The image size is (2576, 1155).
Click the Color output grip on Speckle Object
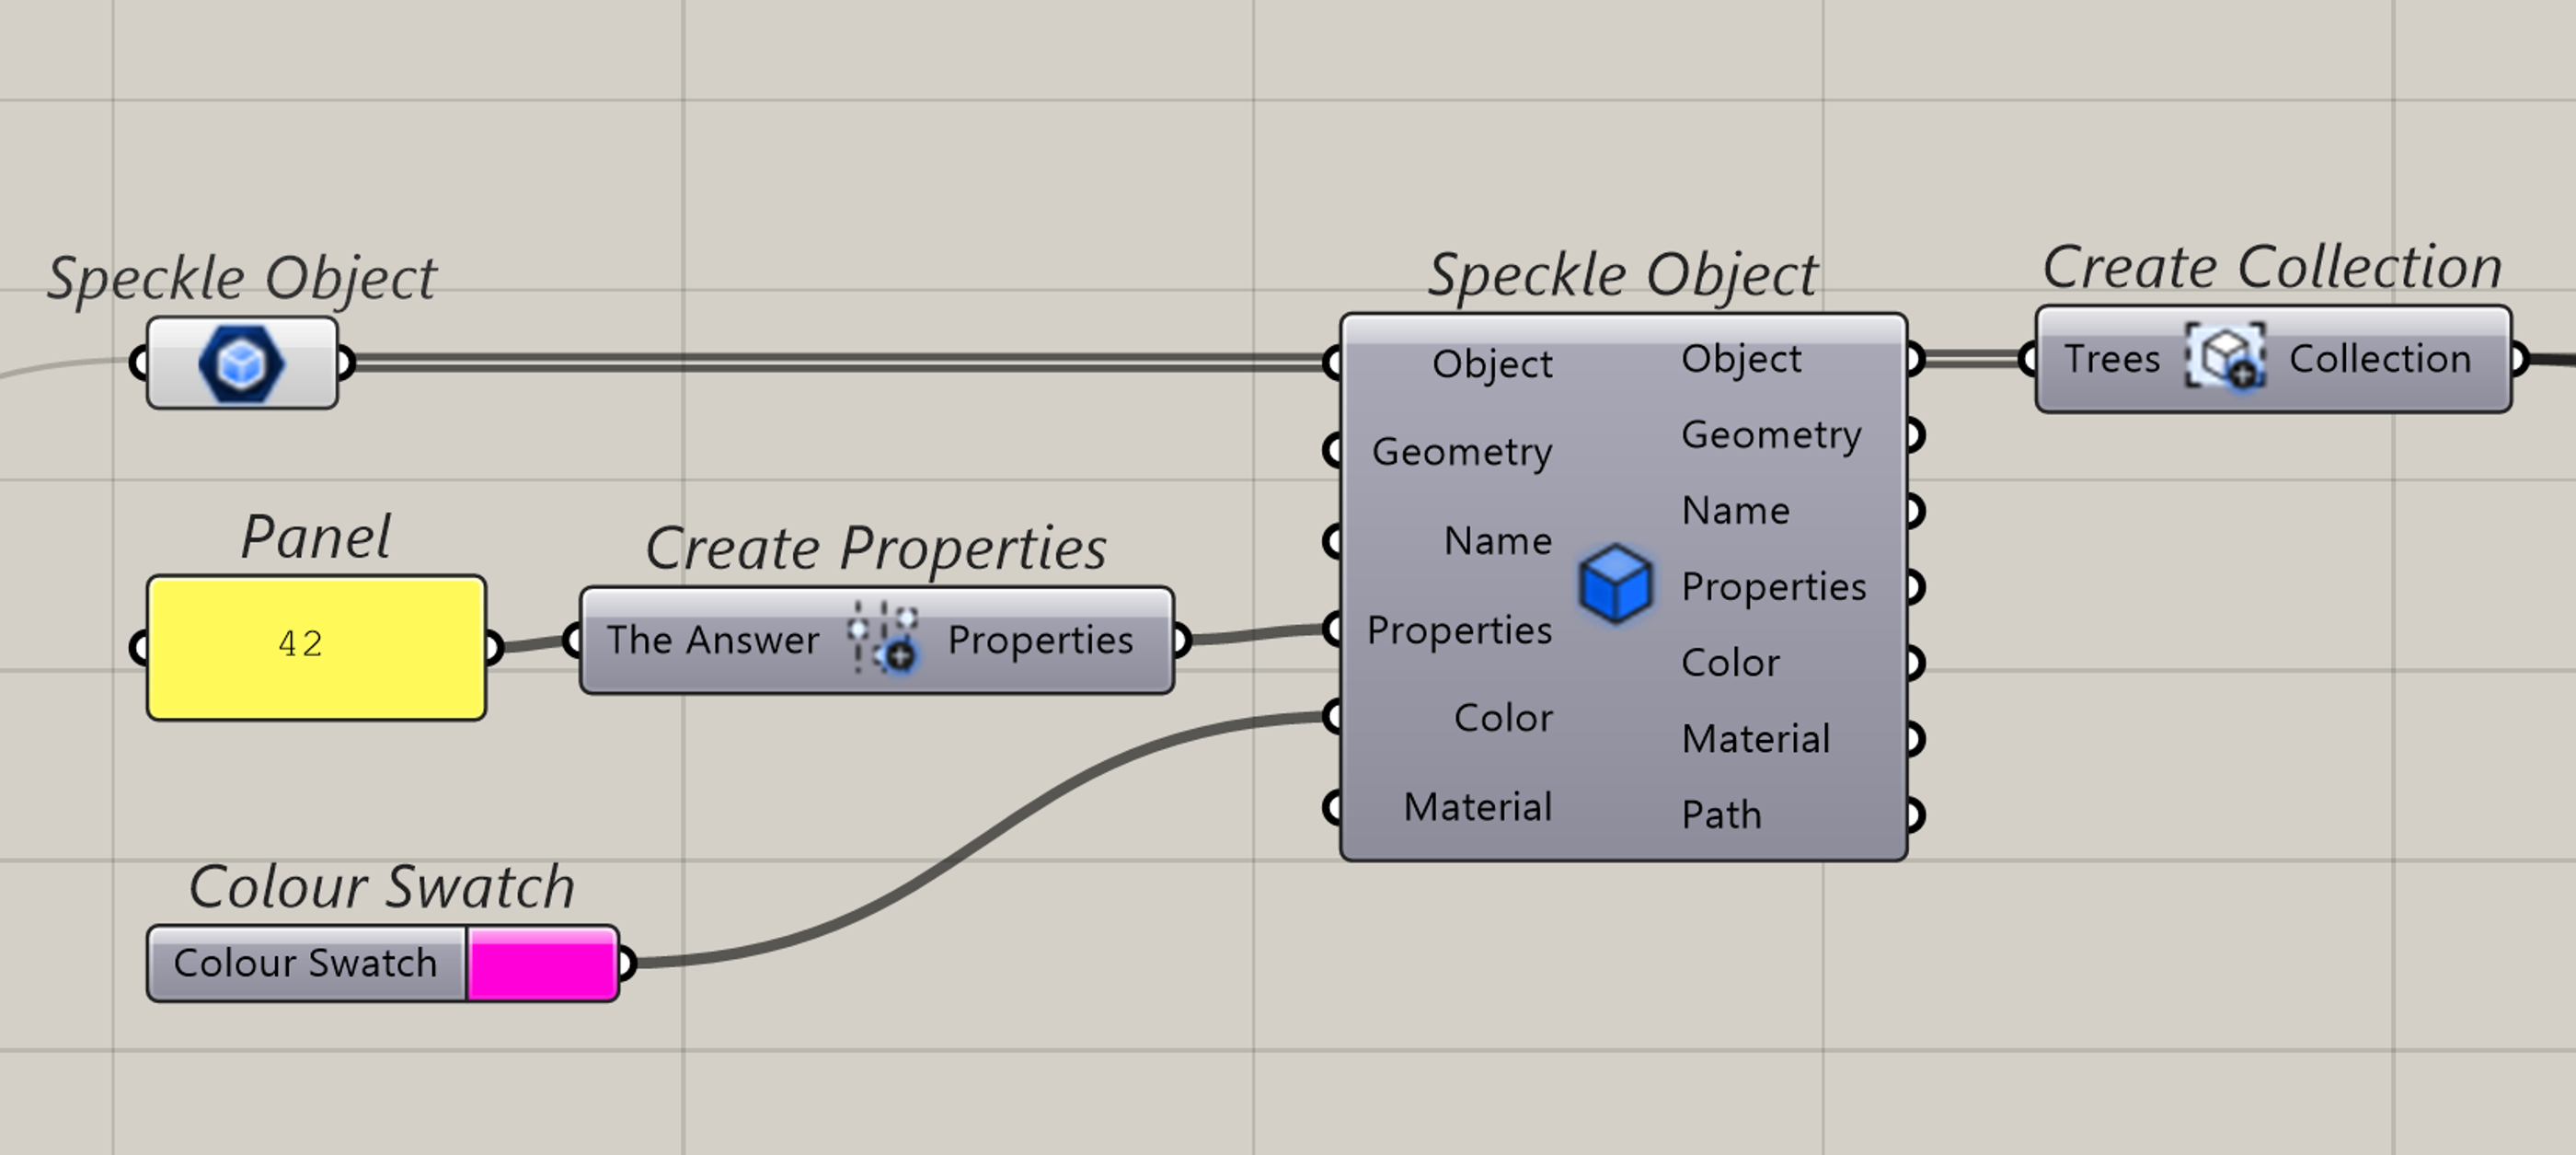[x=1912, y=663]
